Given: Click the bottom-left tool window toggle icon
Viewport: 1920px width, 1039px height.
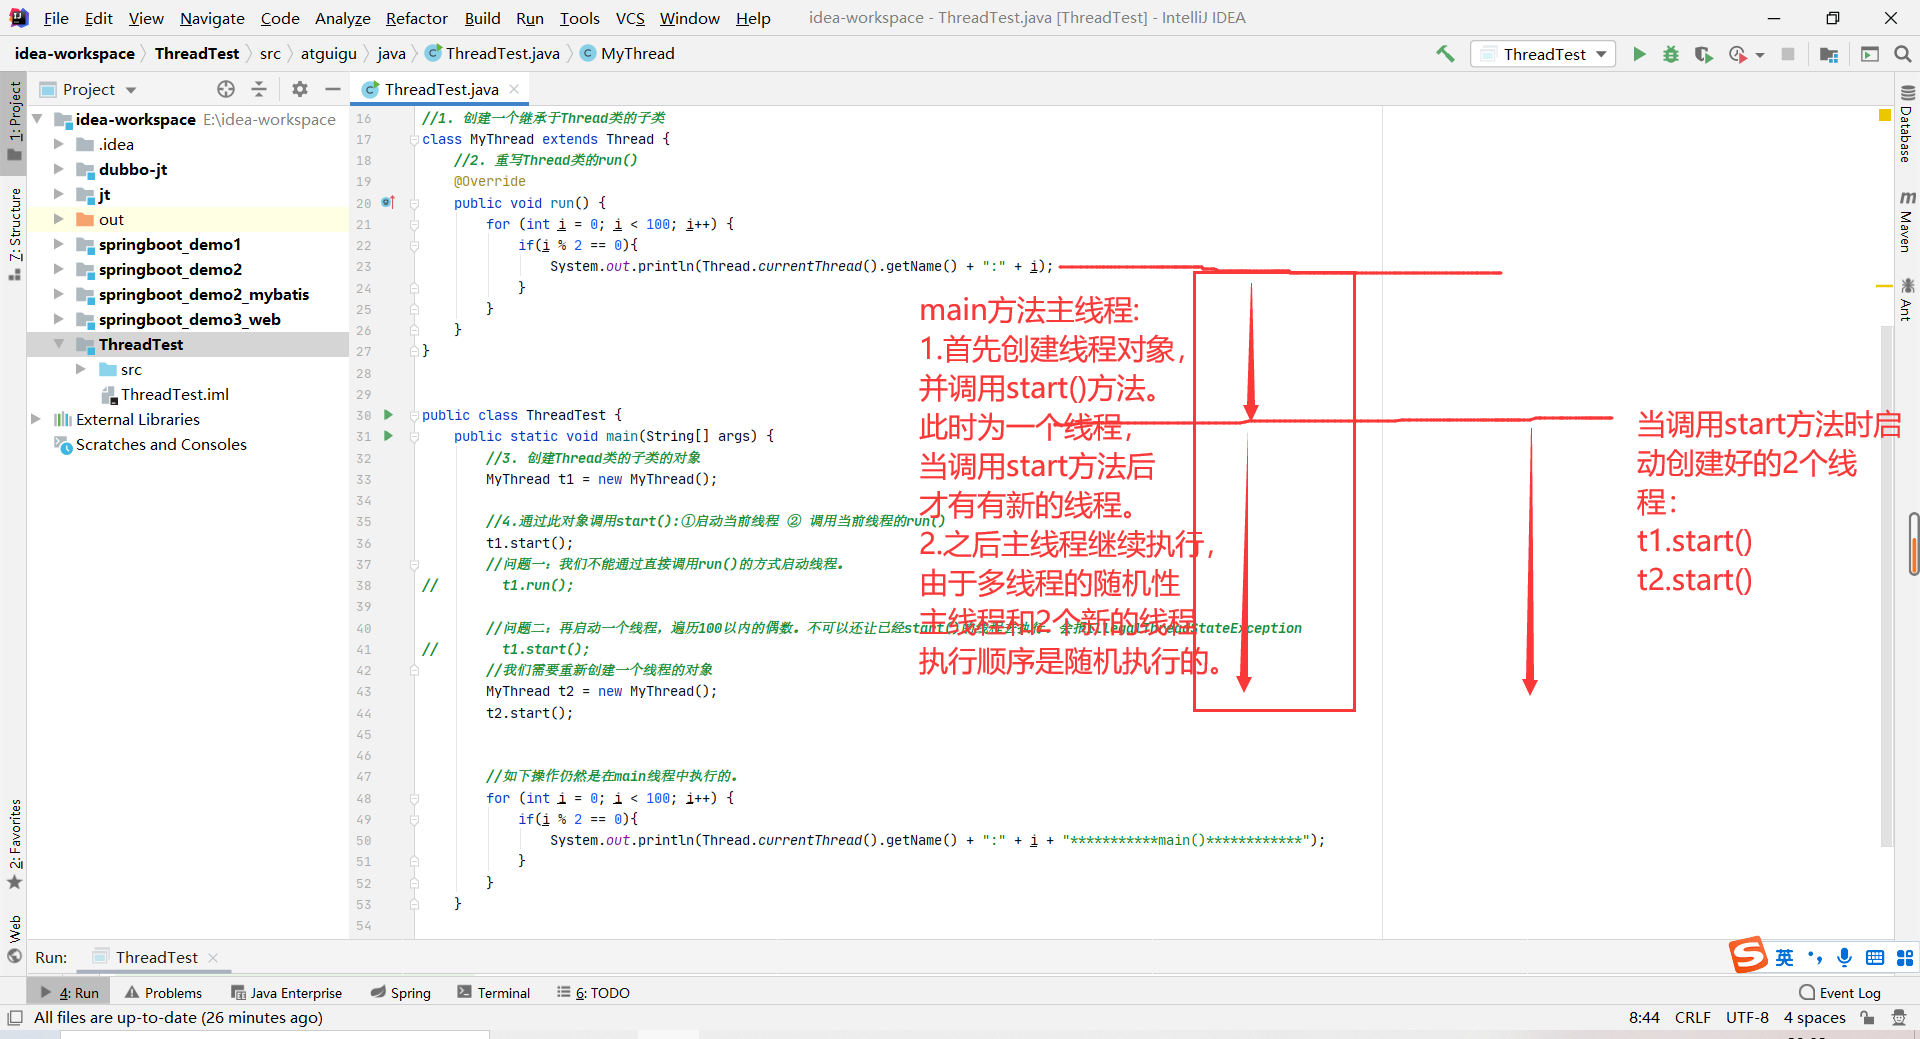Looking at the screenshot, I should click(x=15, y=1017).
